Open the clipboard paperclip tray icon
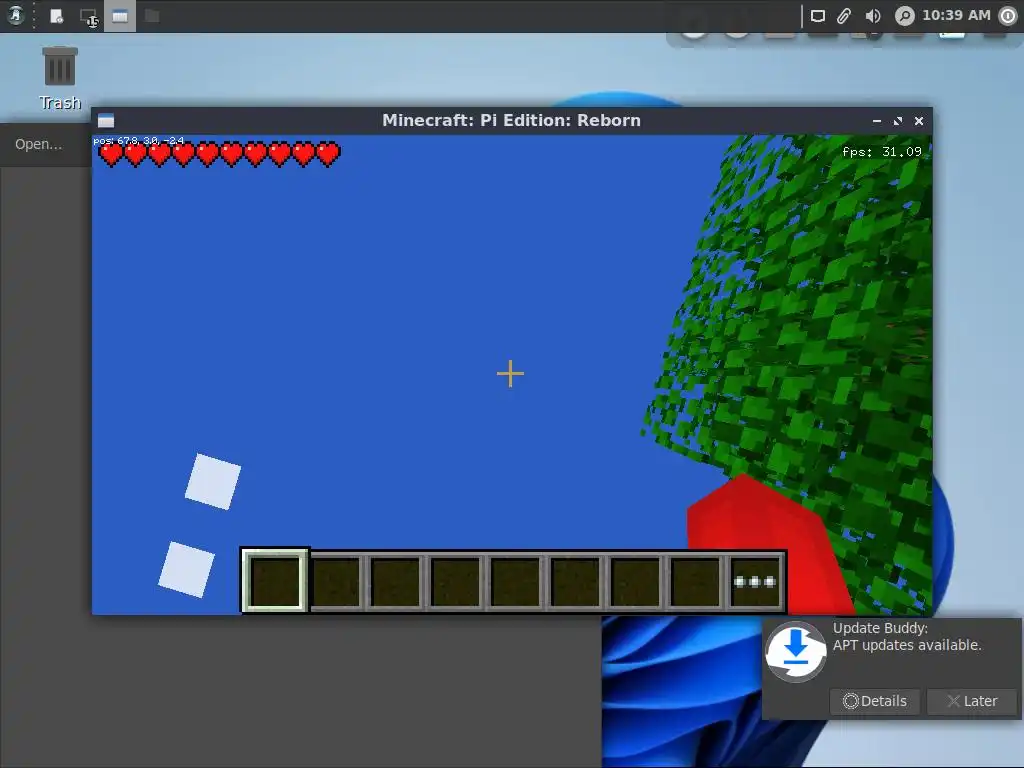The image size is (1024, 768). click(x=844, y=16)
